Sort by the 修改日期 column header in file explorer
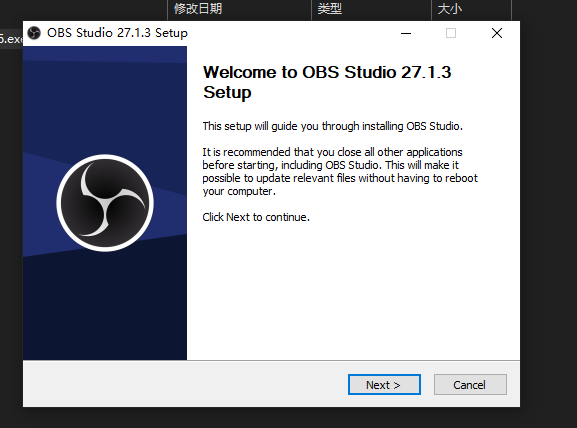 (x=239, y=9)
